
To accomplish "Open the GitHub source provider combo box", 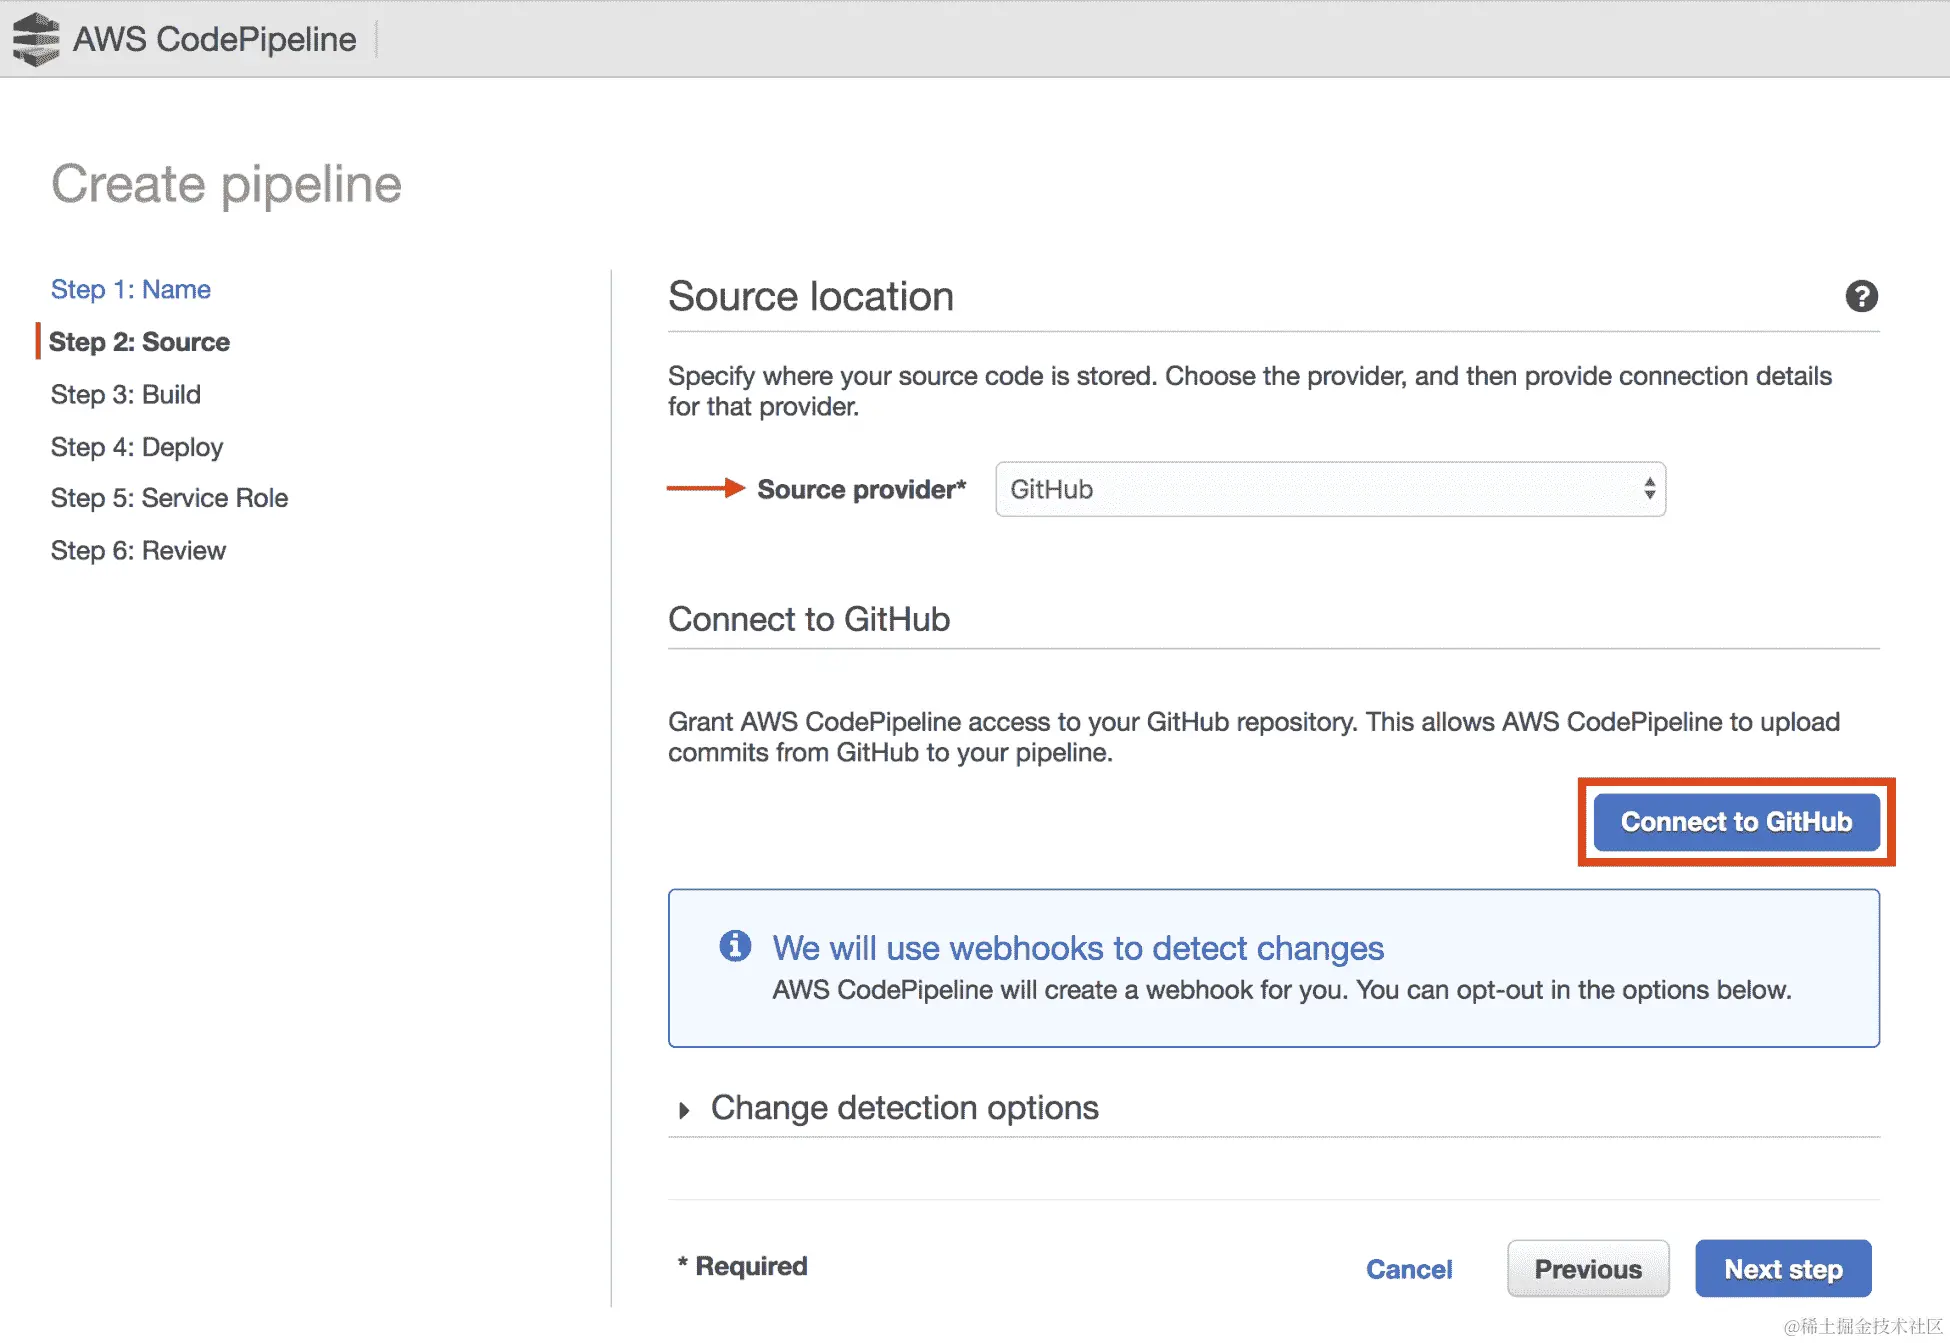I will click(1329, 489).
